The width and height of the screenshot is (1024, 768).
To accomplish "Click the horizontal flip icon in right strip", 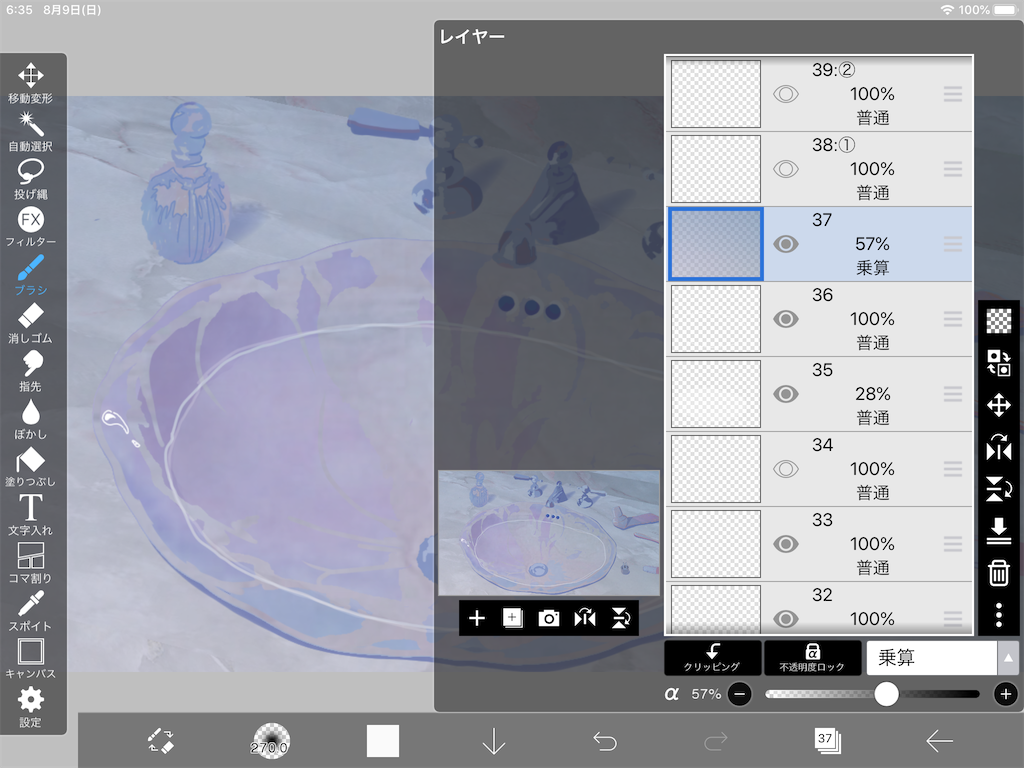I will tap(999, 447).
